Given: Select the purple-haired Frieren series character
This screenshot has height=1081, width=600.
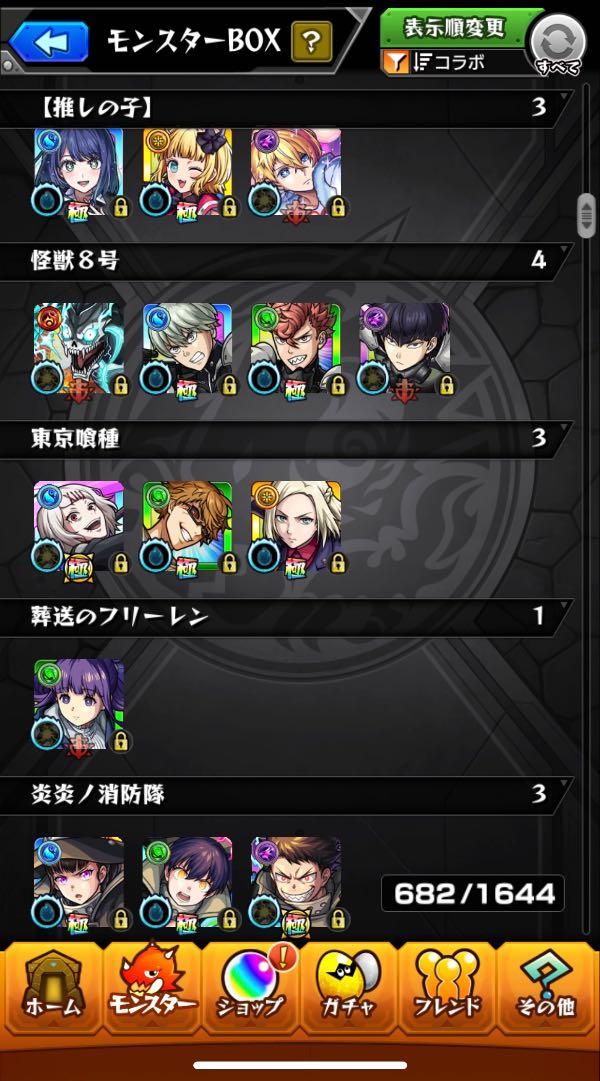Looking at the screenshot, I should coord(79,705).
